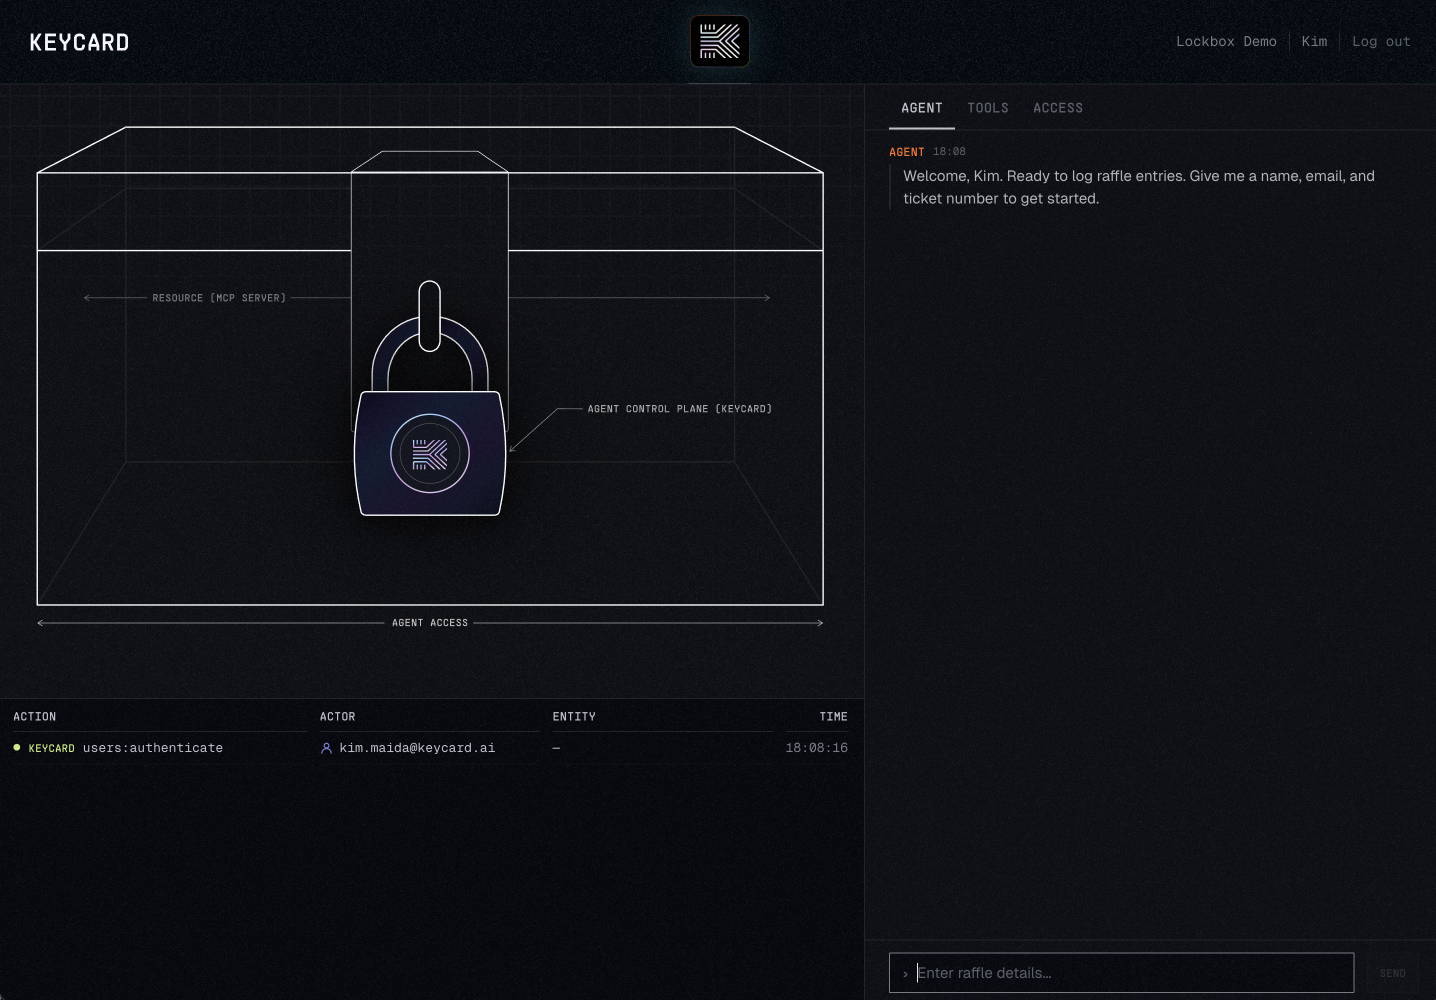Screen dimensions: 1436x1000
Task: Open the ACCESS tab
Action: click(x=1058, y=107)
